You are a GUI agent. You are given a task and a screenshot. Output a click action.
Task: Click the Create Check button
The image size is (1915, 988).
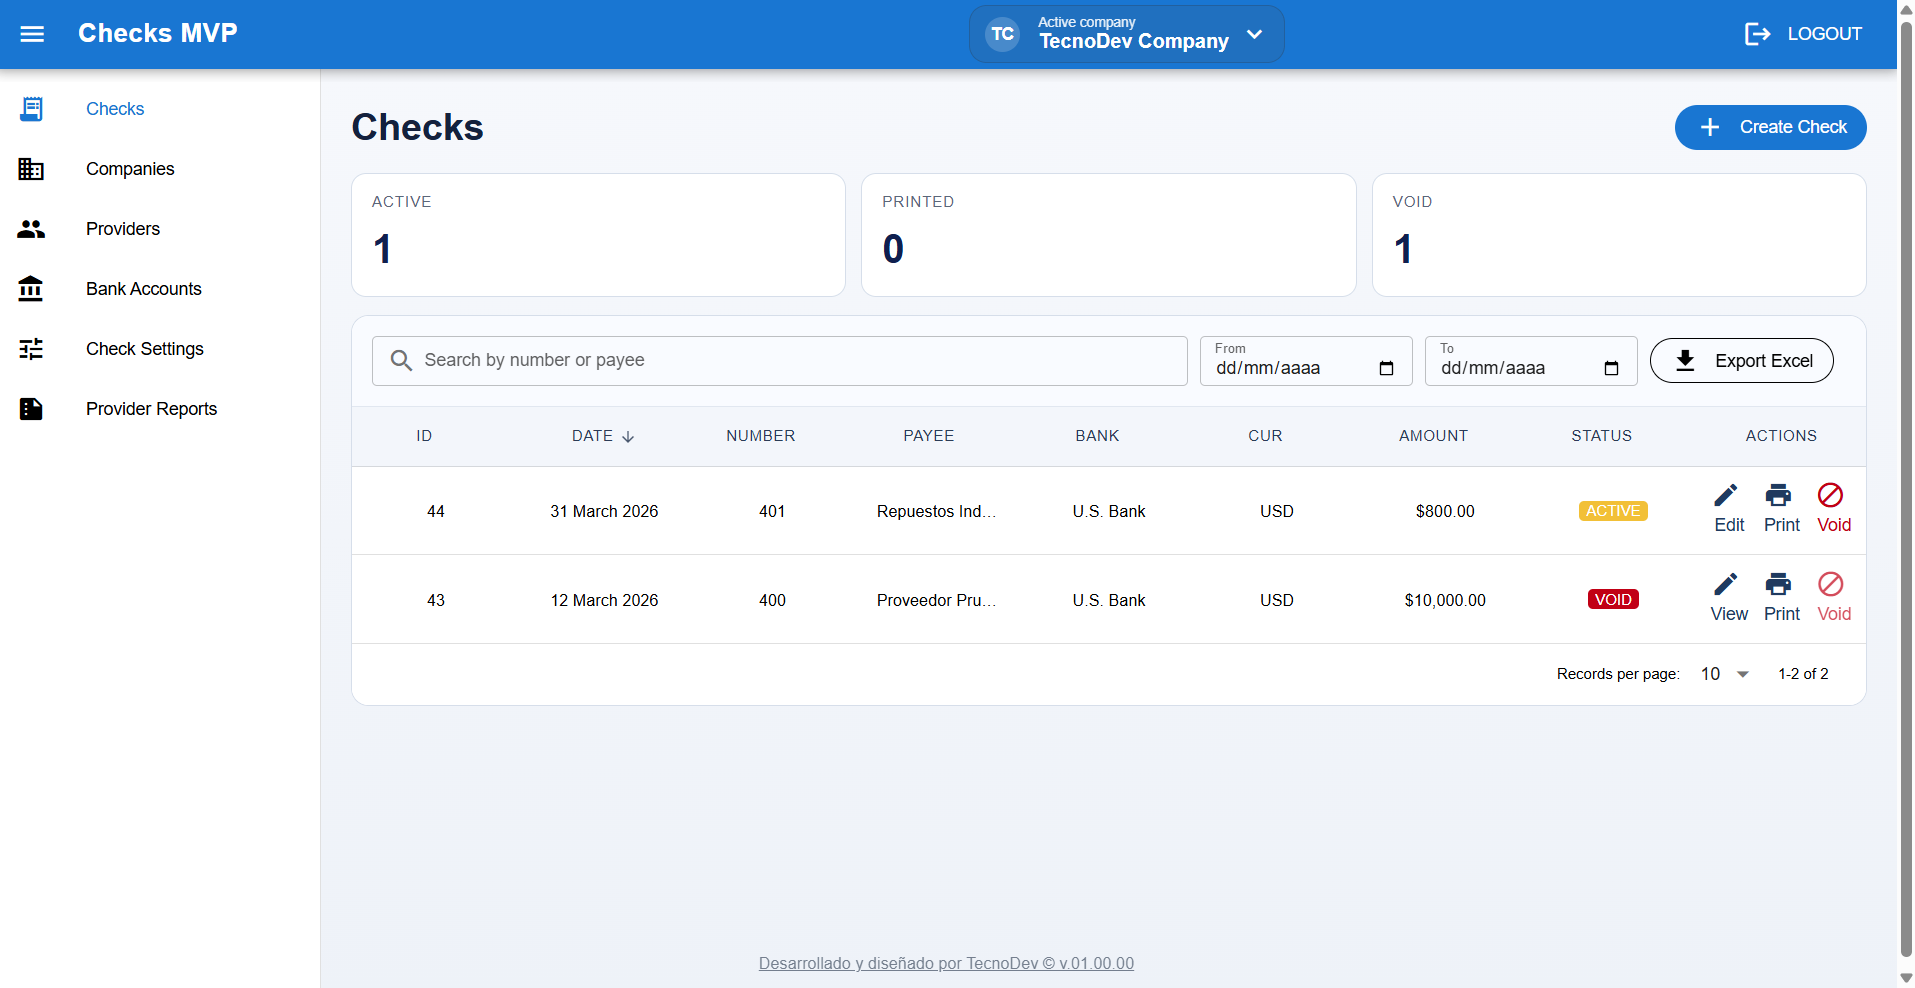pyautogui.click(x=1770, y=127)
